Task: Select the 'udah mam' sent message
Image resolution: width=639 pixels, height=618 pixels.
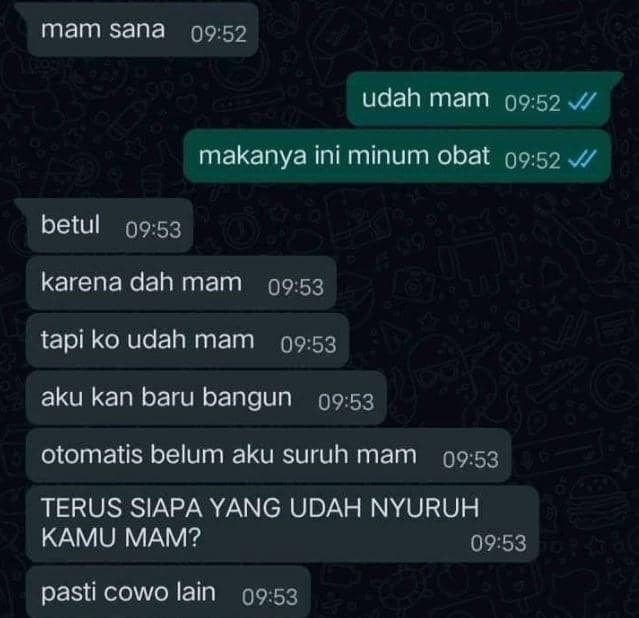Action: click(x=478, y=99)
